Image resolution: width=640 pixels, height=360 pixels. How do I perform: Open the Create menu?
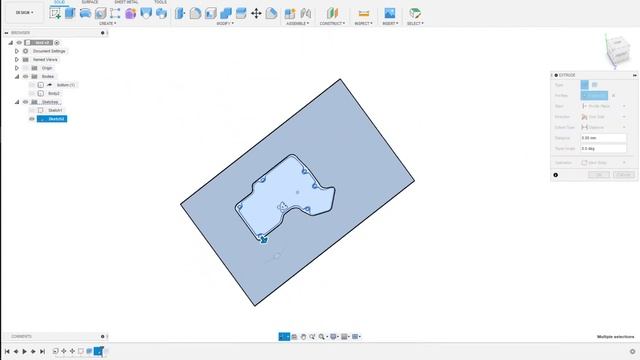(108, 23)
